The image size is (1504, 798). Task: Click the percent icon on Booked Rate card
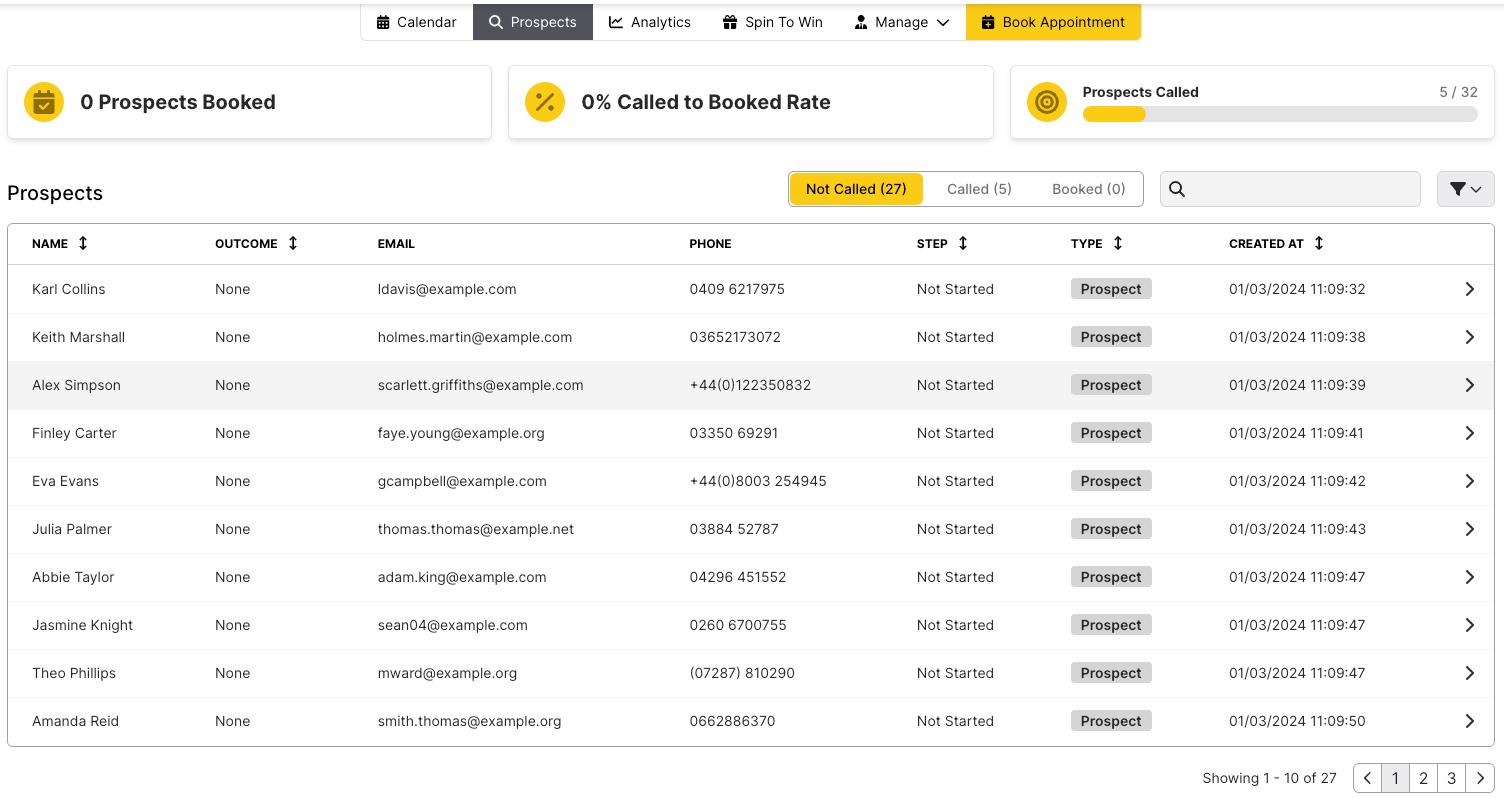545,102
